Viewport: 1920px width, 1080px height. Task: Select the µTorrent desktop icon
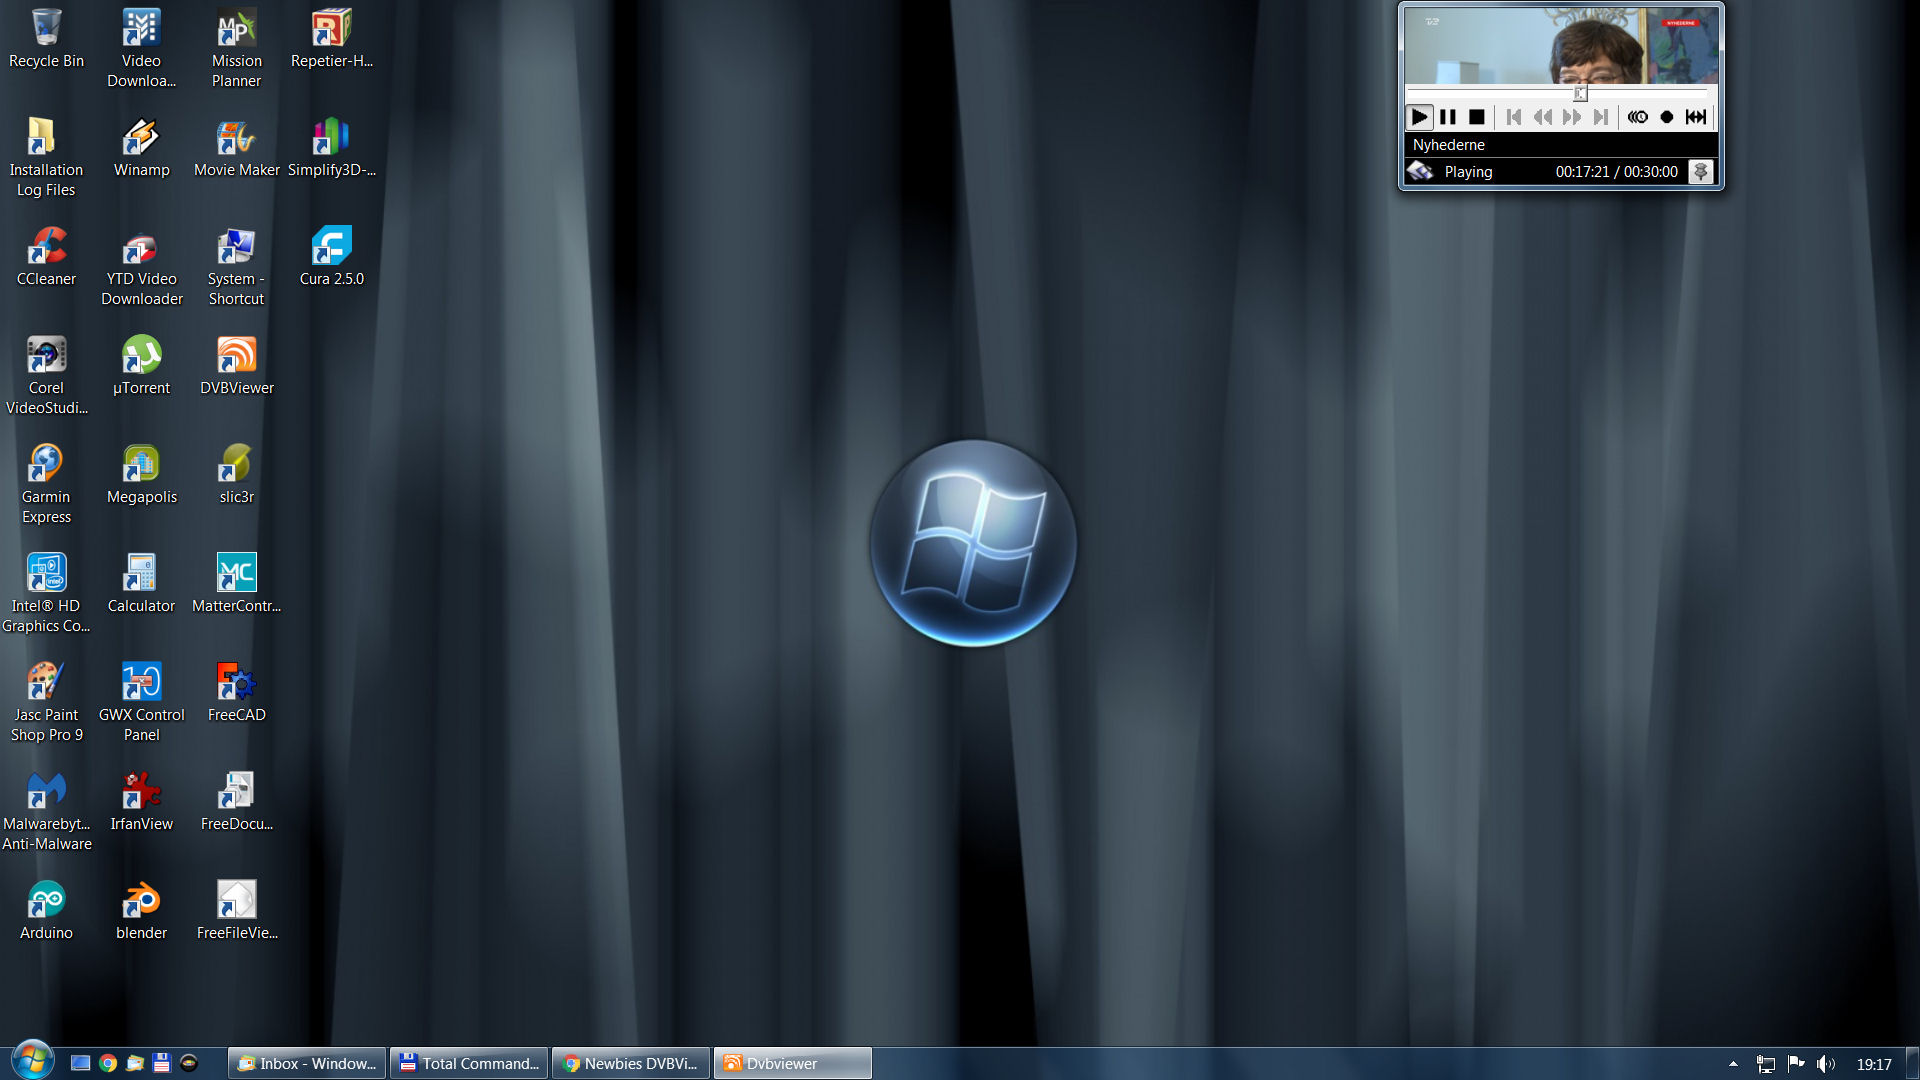click(x=141, y=364)
